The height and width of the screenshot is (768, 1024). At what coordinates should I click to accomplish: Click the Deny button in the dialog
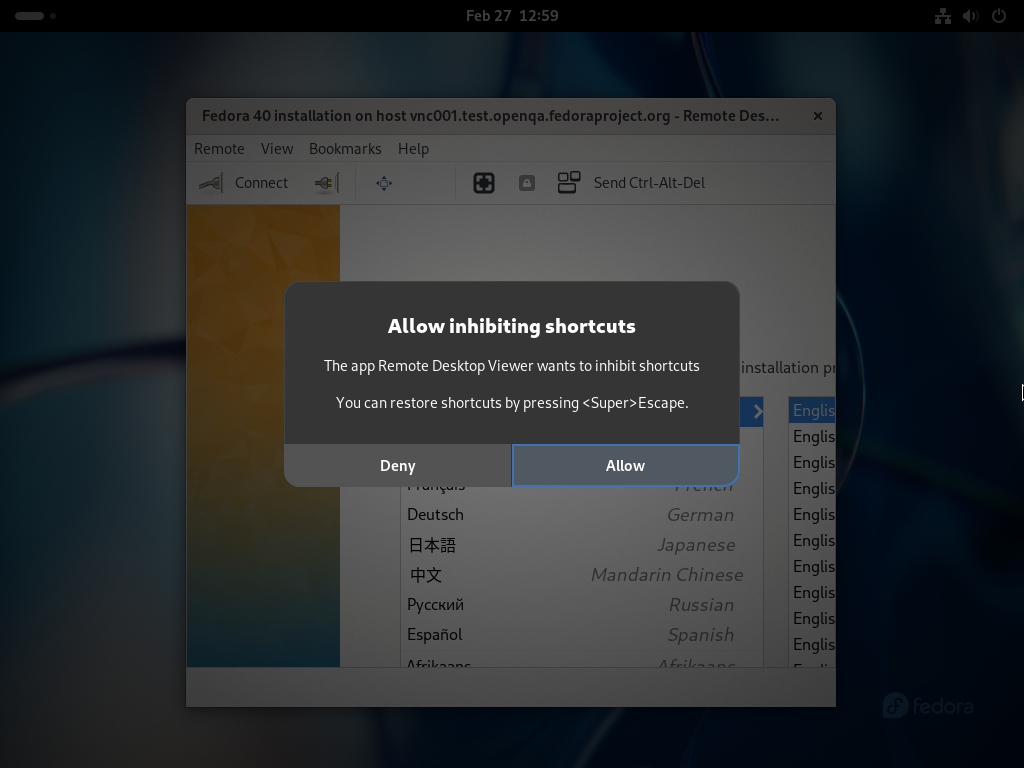(398, 466)
